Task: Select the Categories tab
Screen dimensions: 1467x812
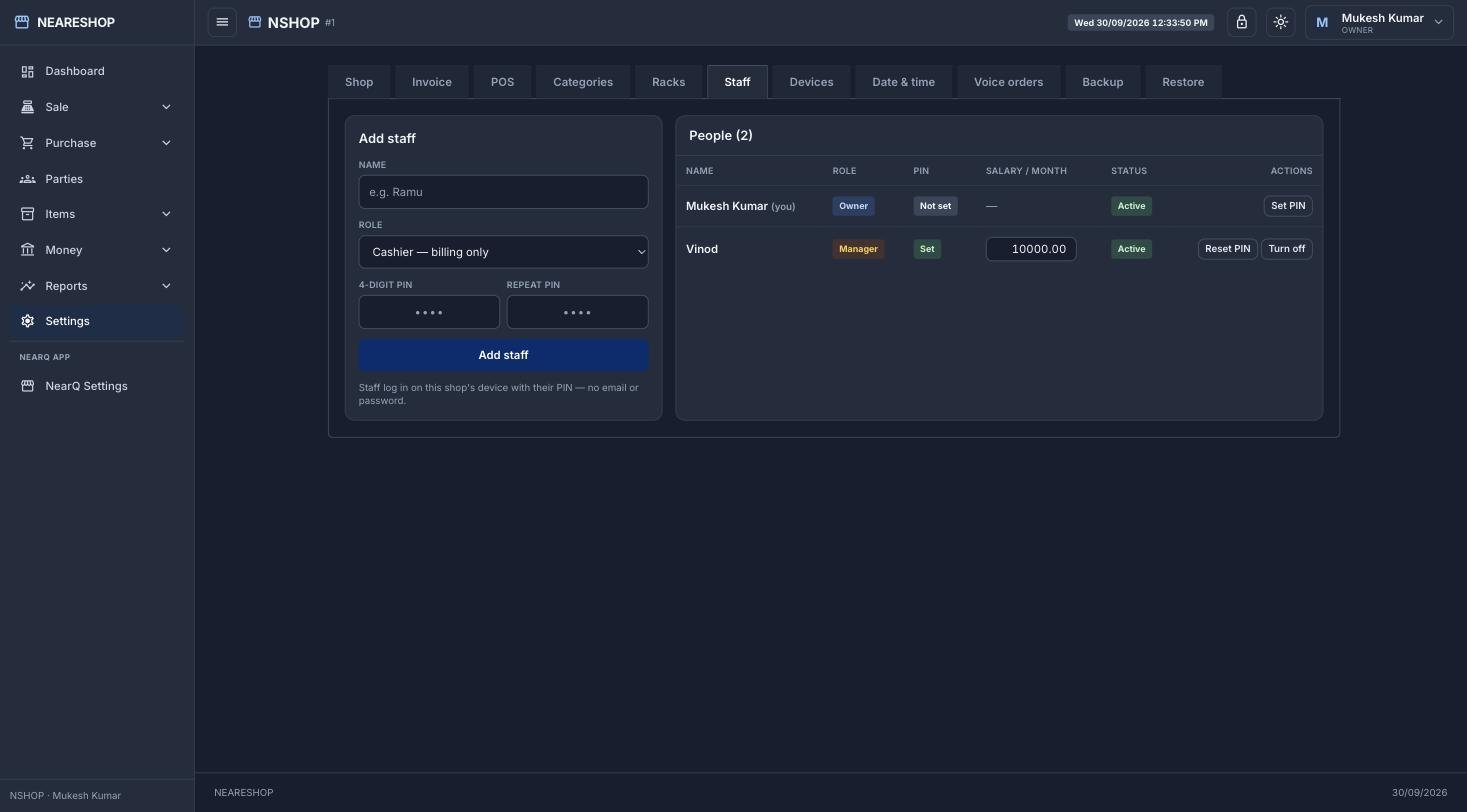Action: pos(583,82)
